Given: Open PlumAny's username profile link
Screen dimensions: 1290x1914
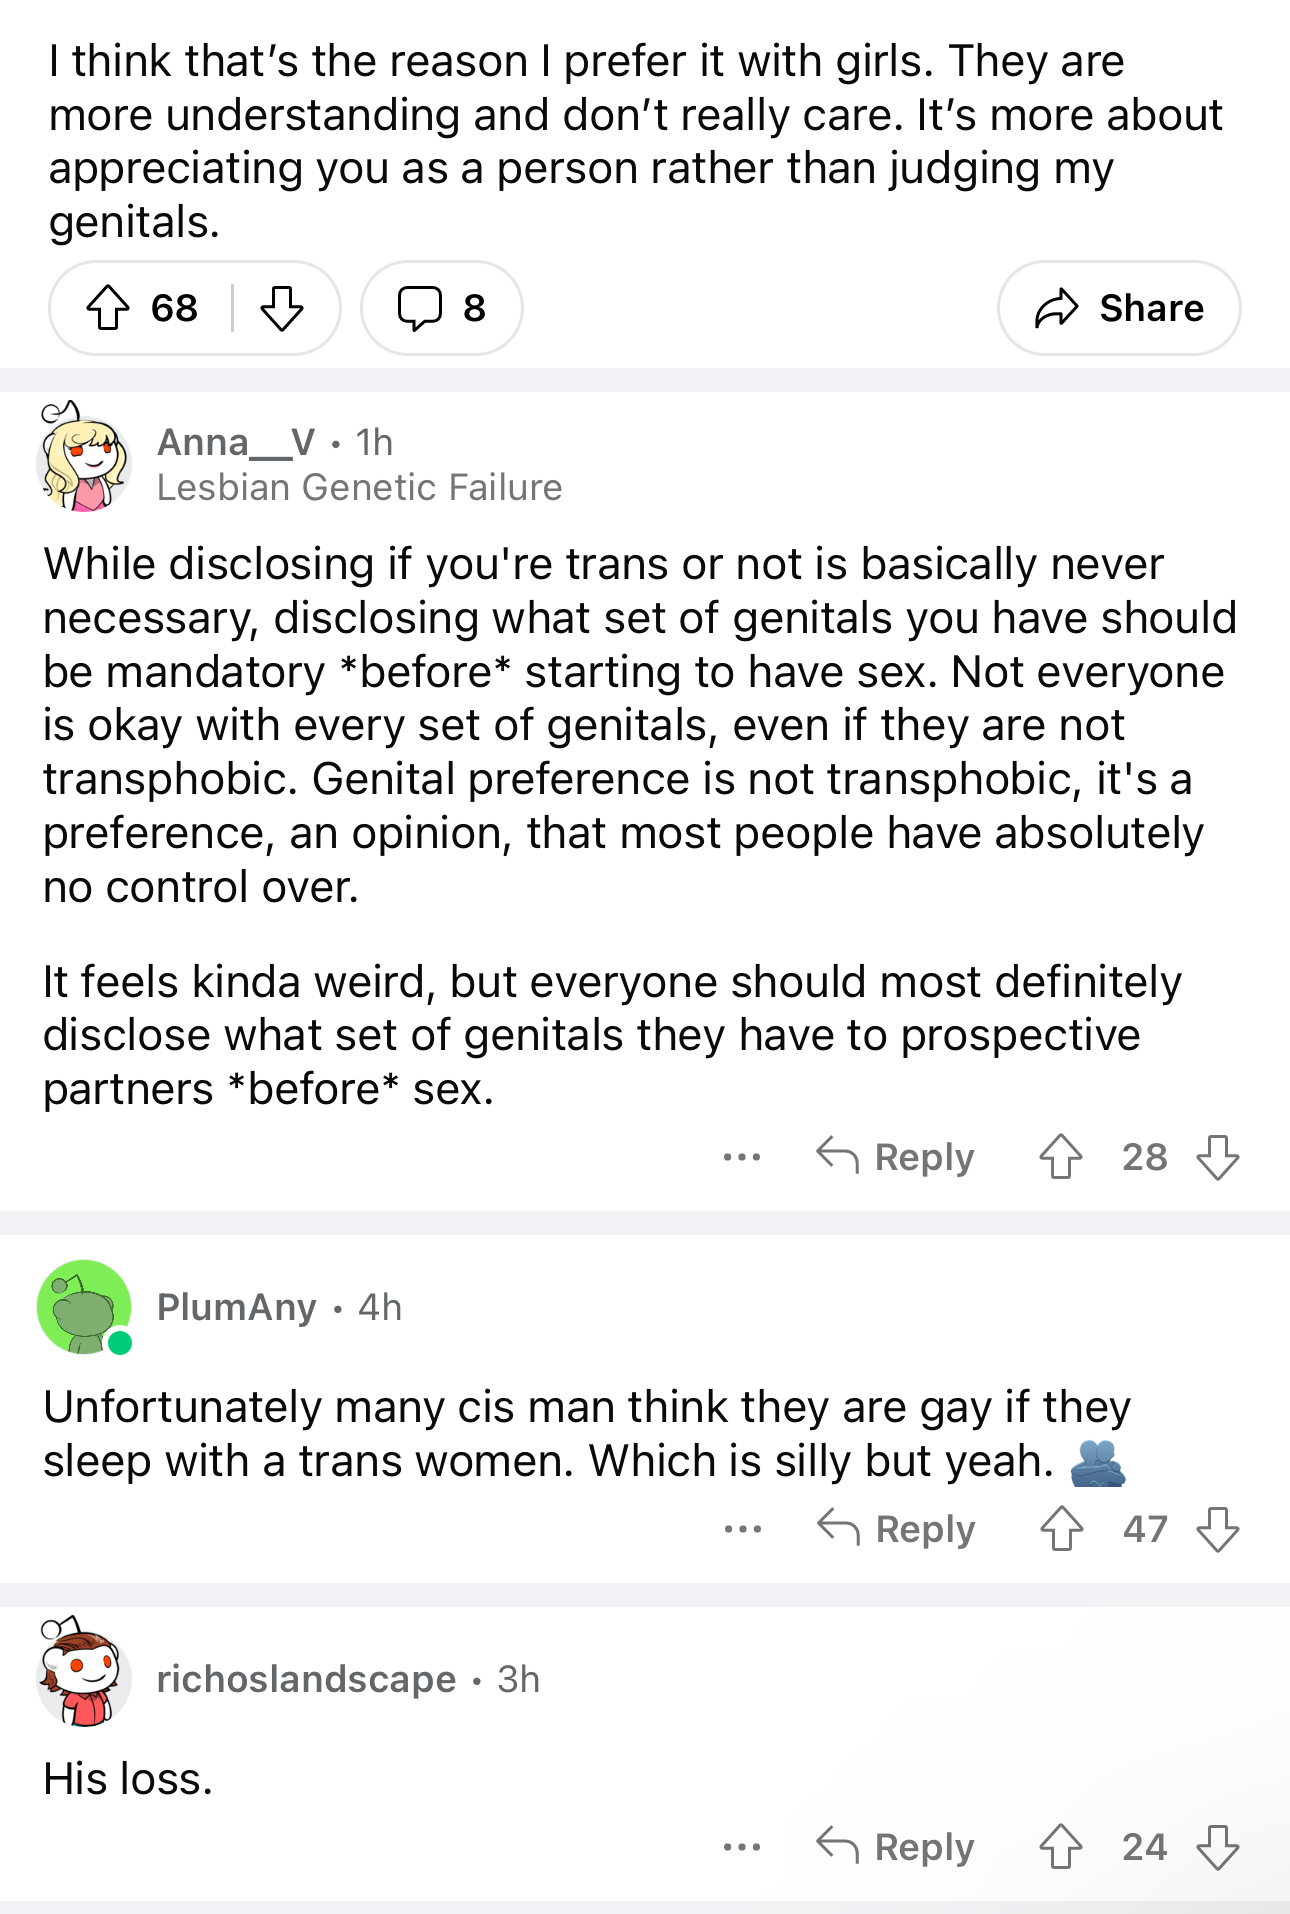Looking at the screenshot, I should coord(237,1307).
